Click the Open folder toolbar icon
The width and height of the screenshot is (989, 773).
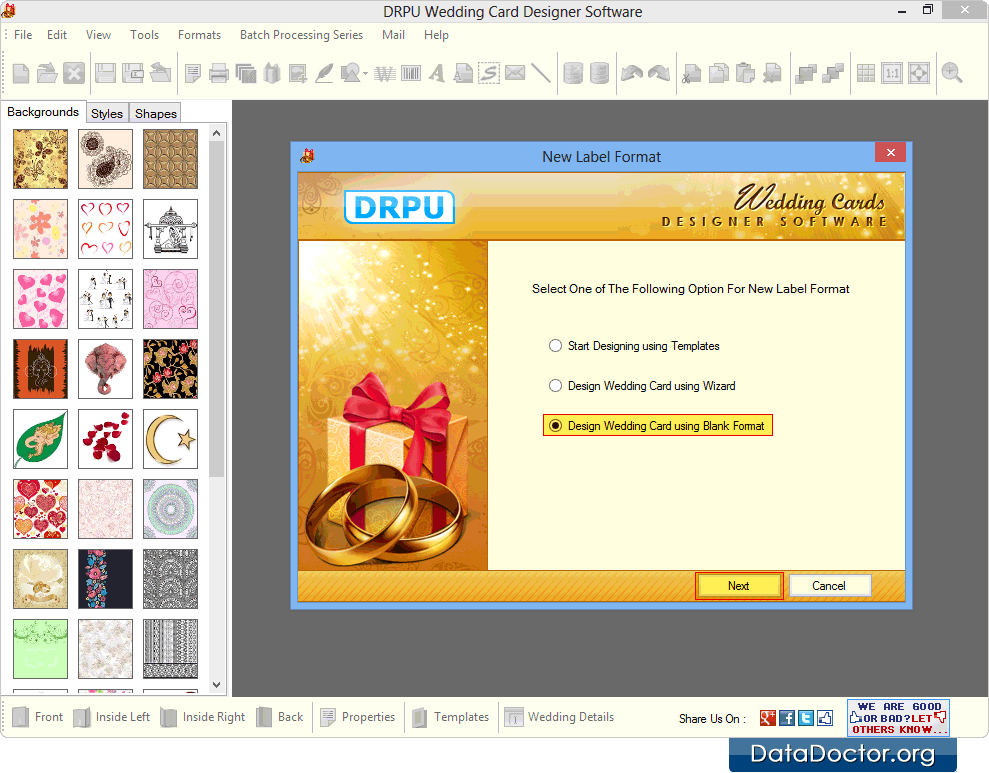tap(47, 74)
